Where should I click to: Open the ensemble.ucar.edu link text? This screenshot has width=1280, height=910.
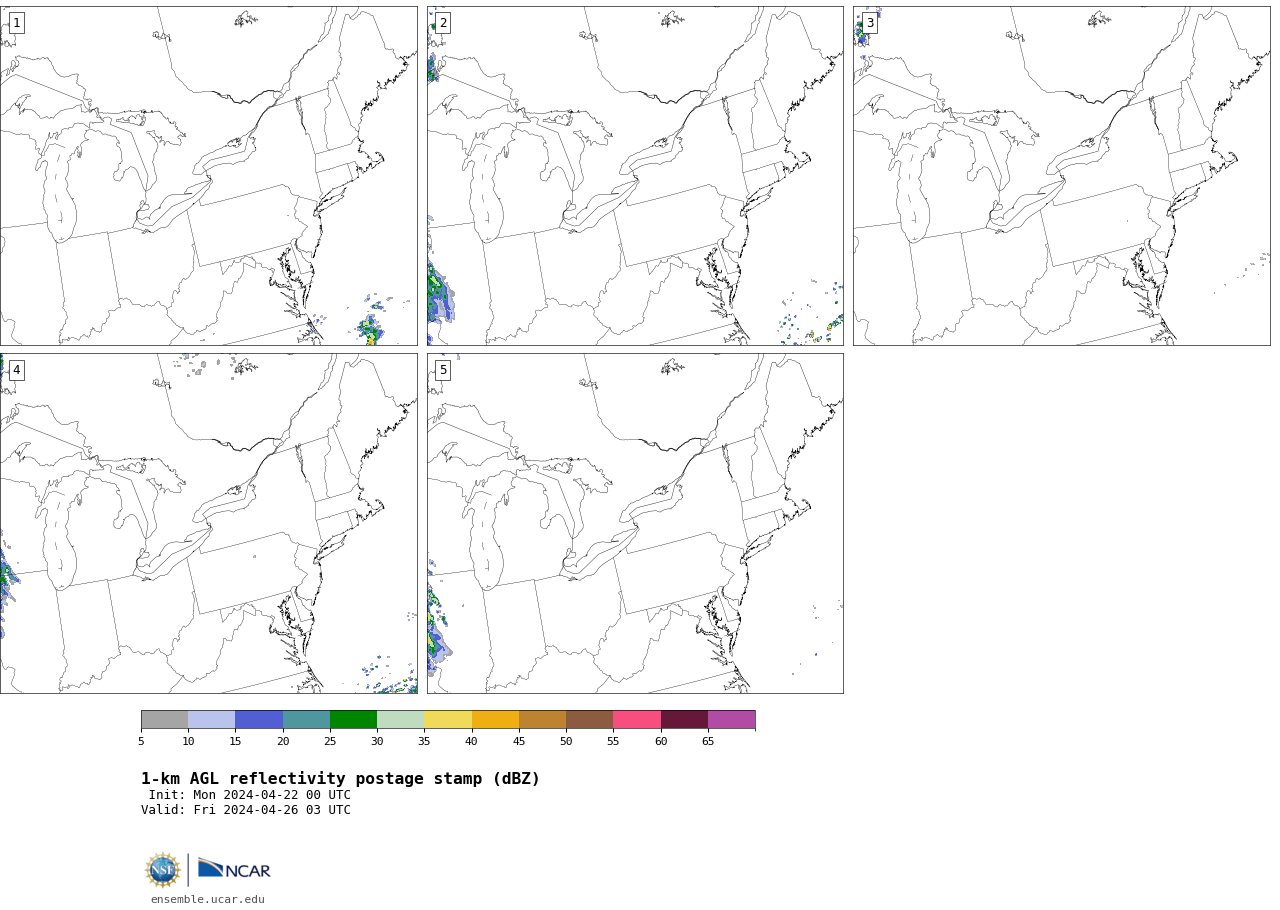(x=208, y=899)
